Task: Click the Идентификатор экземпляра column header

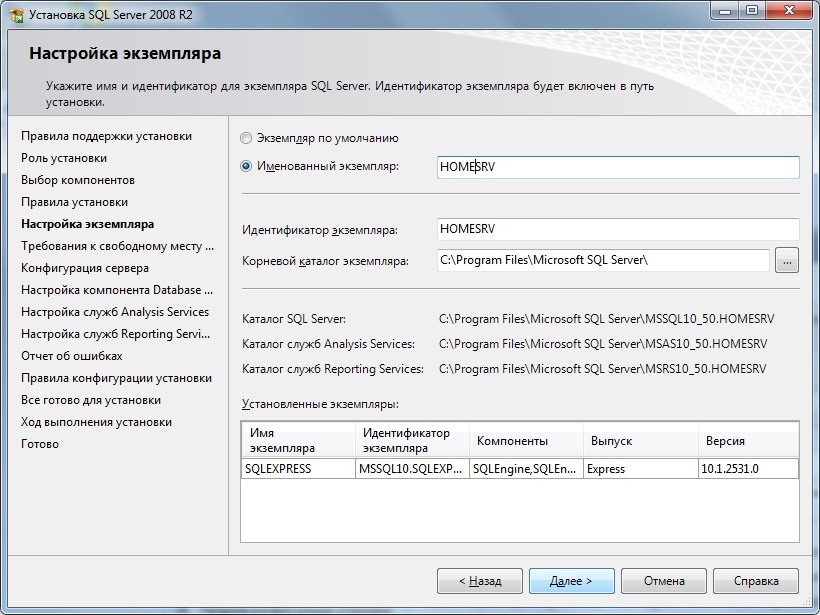Action: 412,440
